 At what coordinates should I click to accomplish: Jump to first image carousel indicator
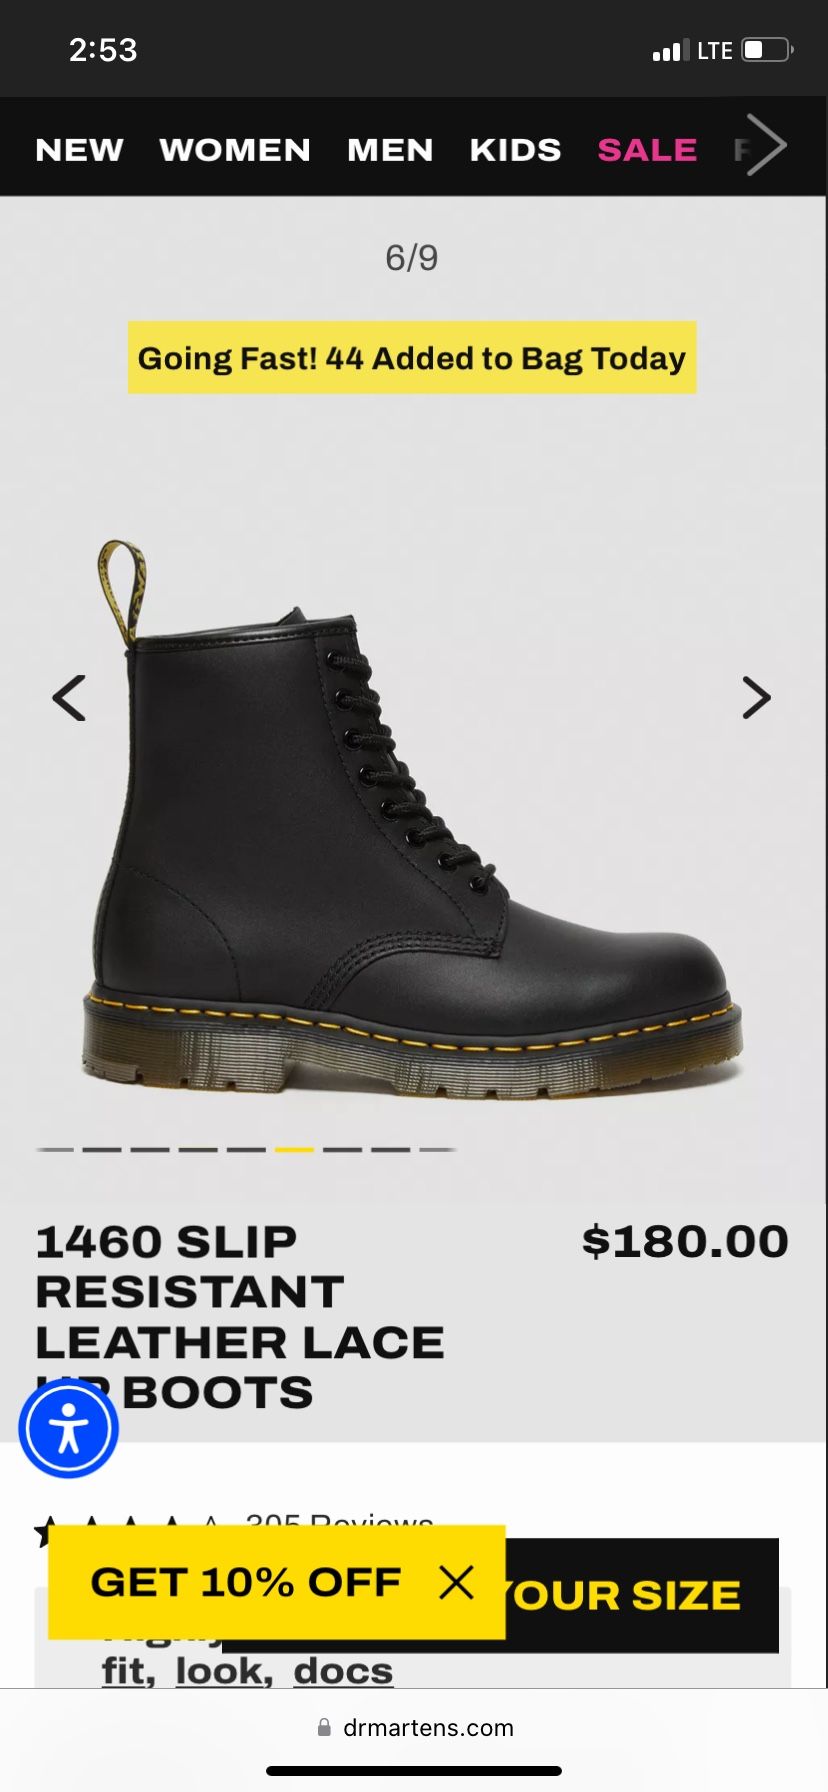pyautogui.click(x=55, y=1150)
